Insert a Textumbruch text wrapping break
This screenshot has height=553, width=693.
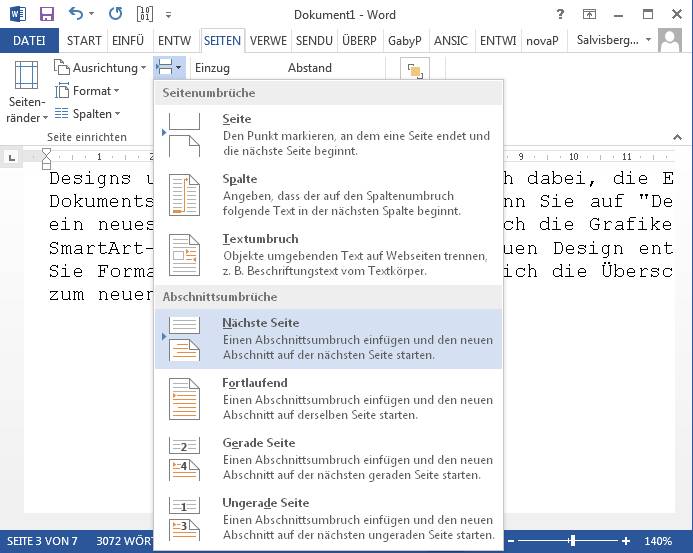(x=328, y=255)
